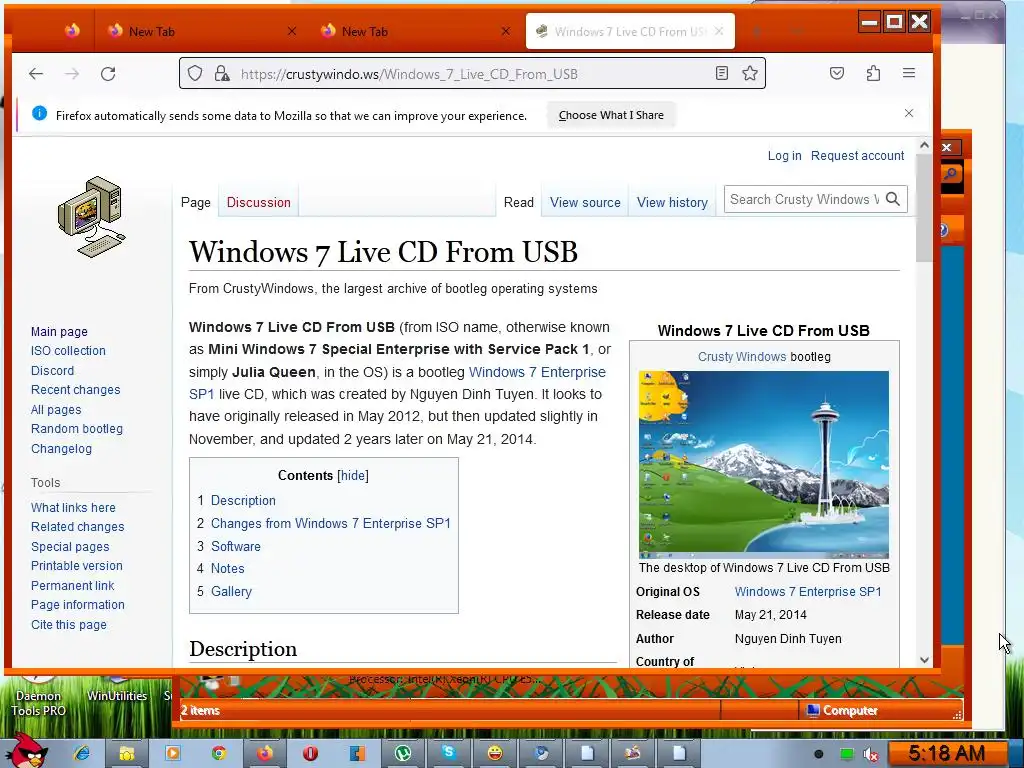Jump to Notes section in contents
The height and width of the screenshot is (768, 1024).
(x=227, y=569)
